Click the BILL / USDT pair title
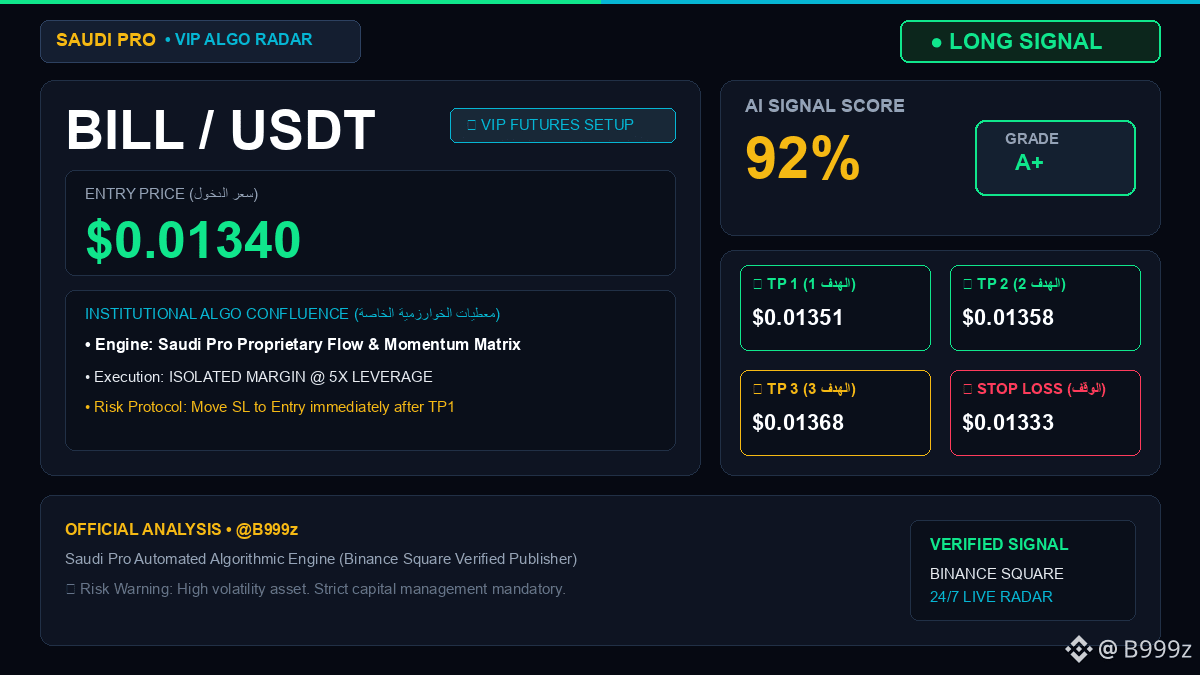The width and height of the screenshot is (1200, 675). click(221, 130)
